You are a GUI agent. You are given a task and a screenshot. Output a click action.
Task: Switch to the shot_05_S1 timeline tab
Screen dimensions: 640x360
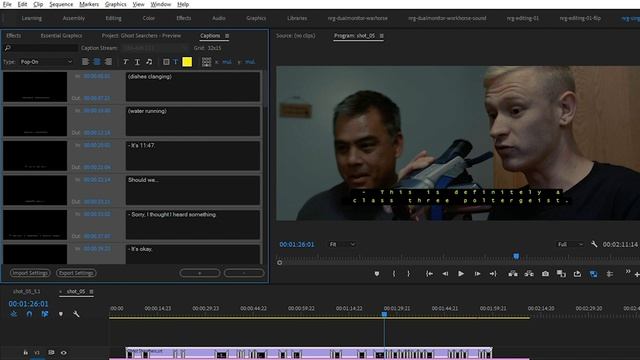[27, 291]
